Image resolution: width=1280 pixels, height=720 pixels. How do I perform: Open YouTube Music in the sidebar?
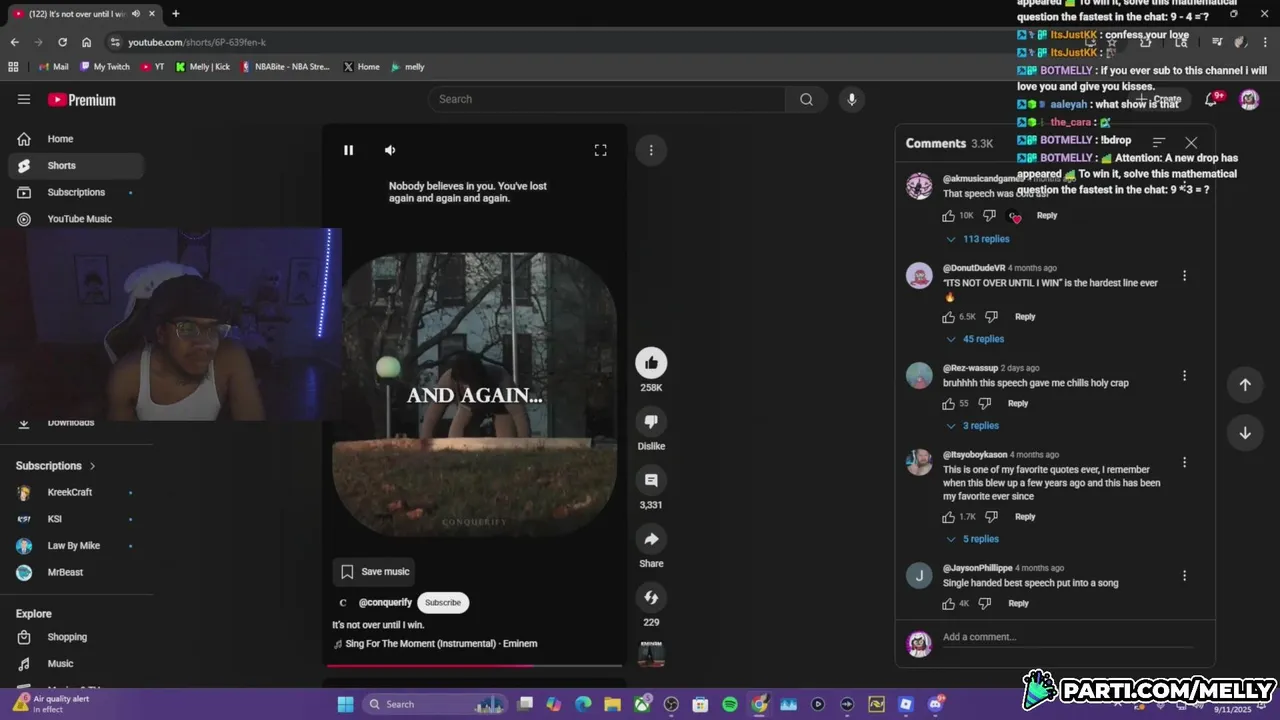[x=76, y=219]
